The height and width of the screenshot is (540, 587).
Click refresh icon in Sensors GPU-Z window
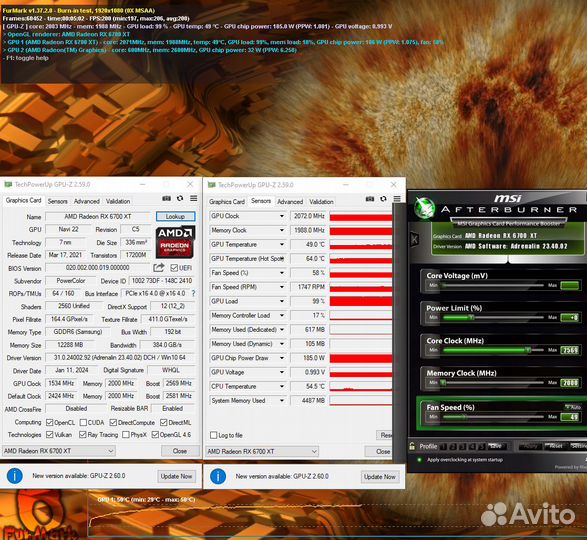(383, 199)
